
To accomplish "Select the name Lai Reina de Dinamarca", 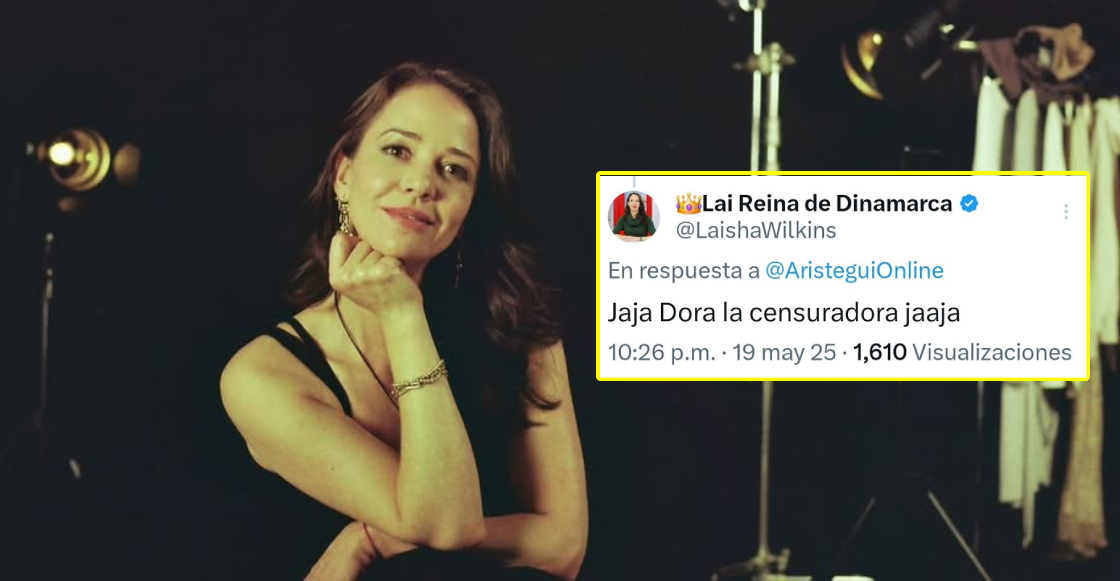I will point(827,204).
